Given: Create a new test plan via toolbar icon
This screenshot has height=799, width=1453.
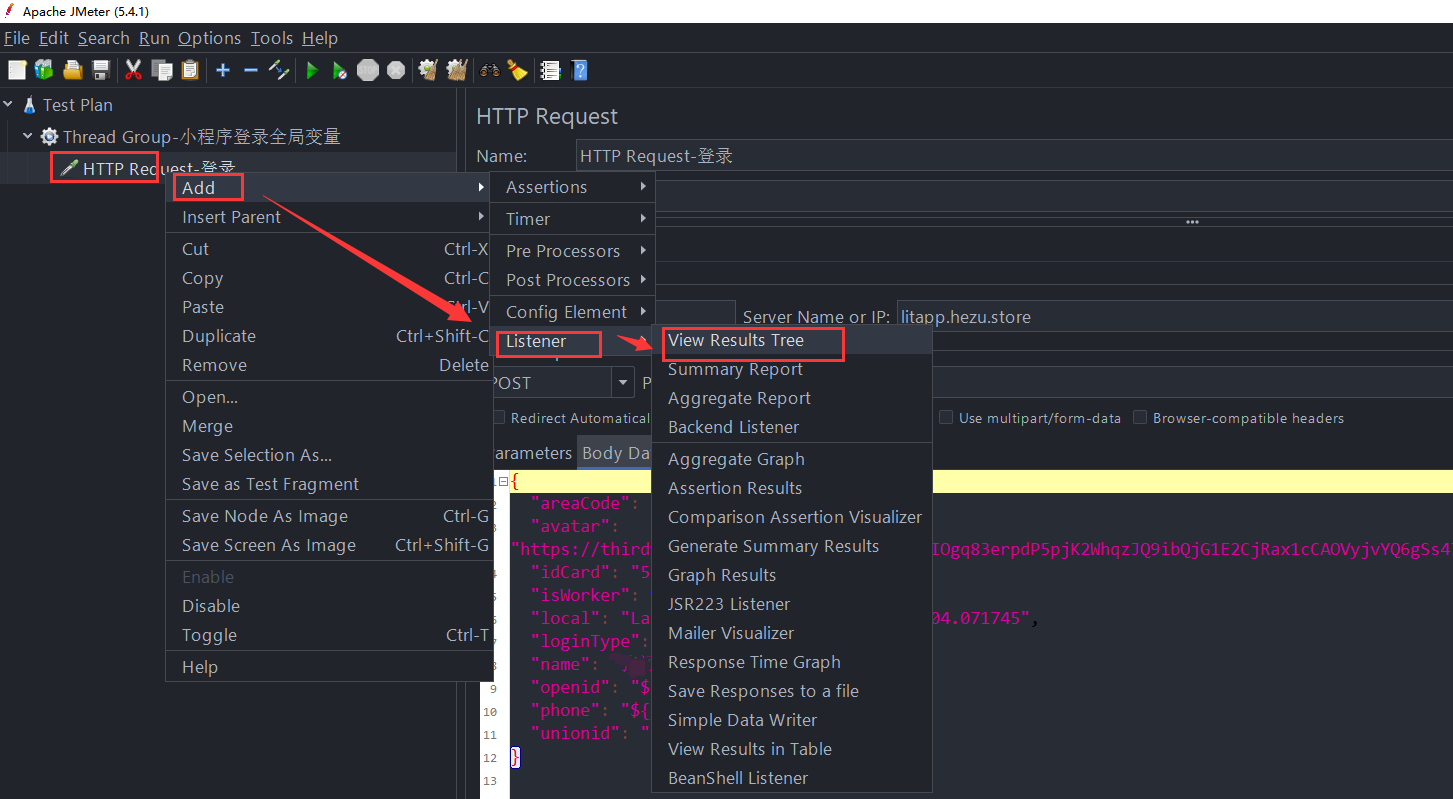Looking at the screenshot, I should 16,70.
